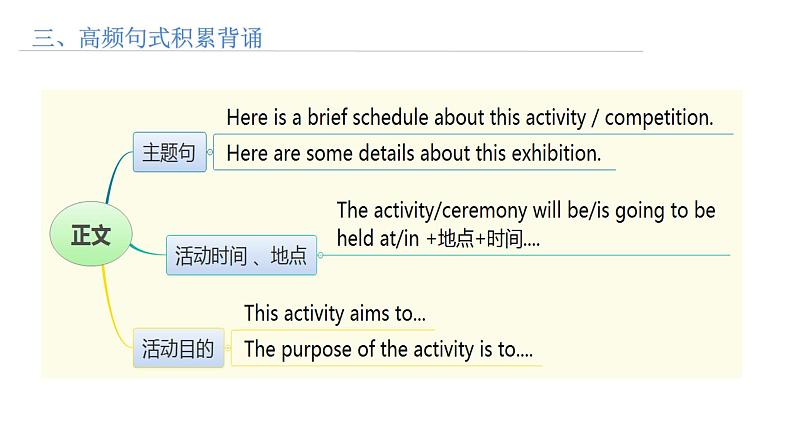Click 'The purpose of the activity is to' subtopic
Image resolution: width=794 pixels, height=447 pixels.
[x=388, y=349]
